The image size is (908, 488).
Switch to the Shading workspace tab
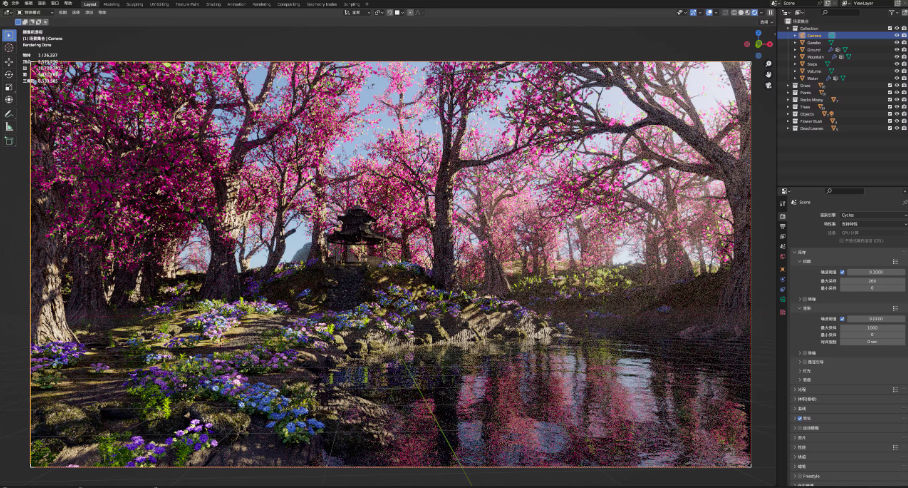click(x=213, y=4)
